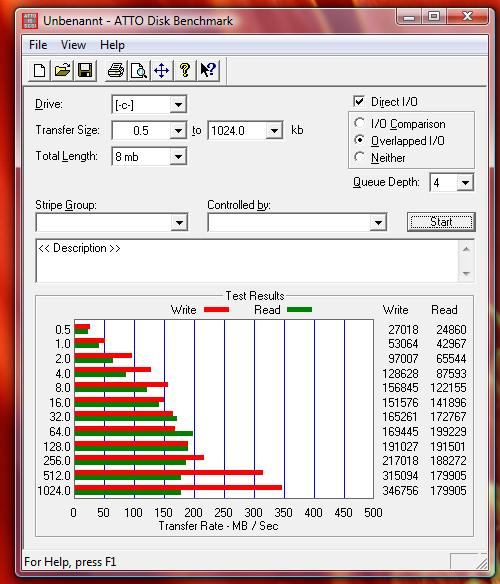Click the status bar text For Help, press F1
The height and width of the screenshot is (584, 500).
[x=70, y=561]
